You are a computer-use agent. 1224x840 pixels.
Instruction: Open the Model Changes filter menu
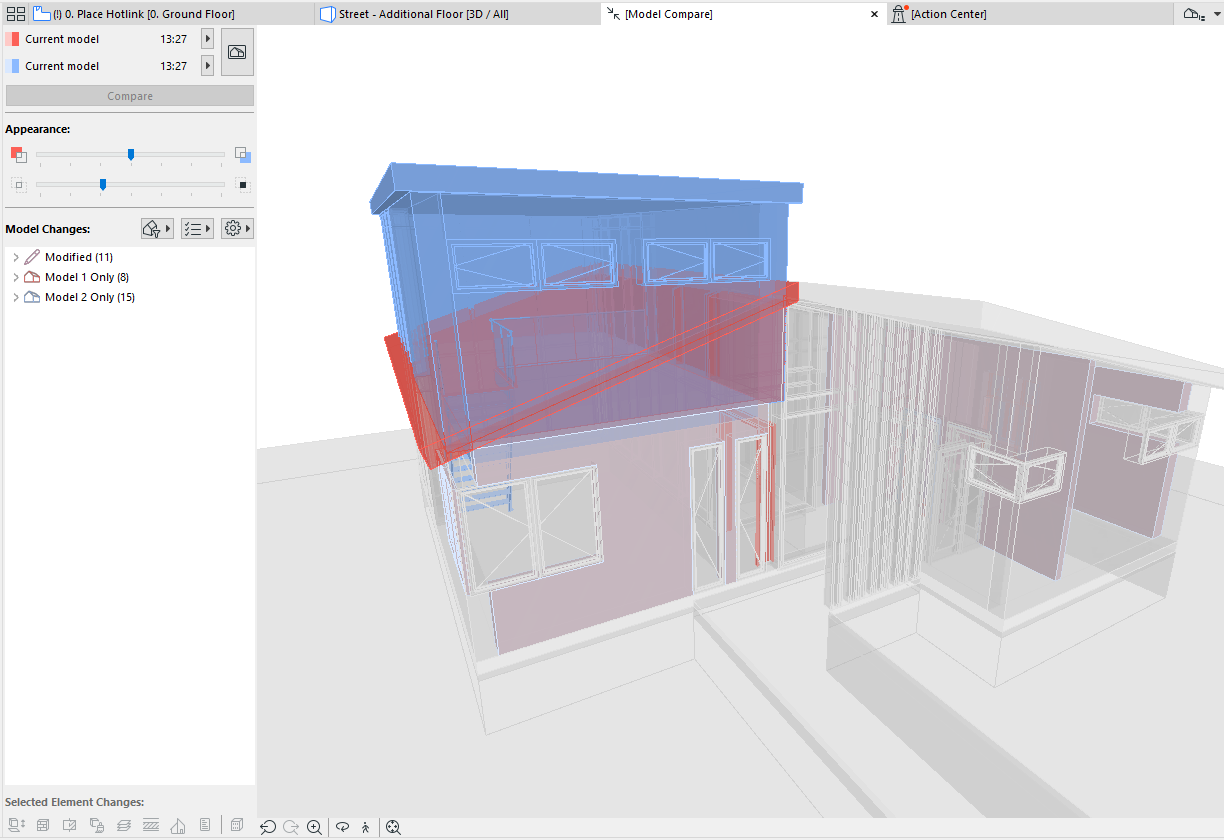click(157, 229)
